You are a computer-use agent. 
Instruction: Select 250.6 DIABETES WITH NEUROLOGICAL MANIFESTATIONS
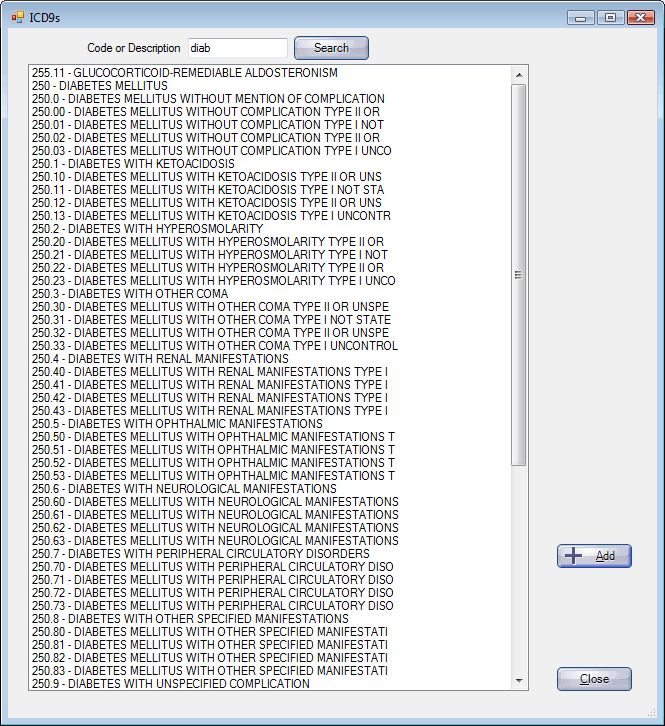pos(184,489)
